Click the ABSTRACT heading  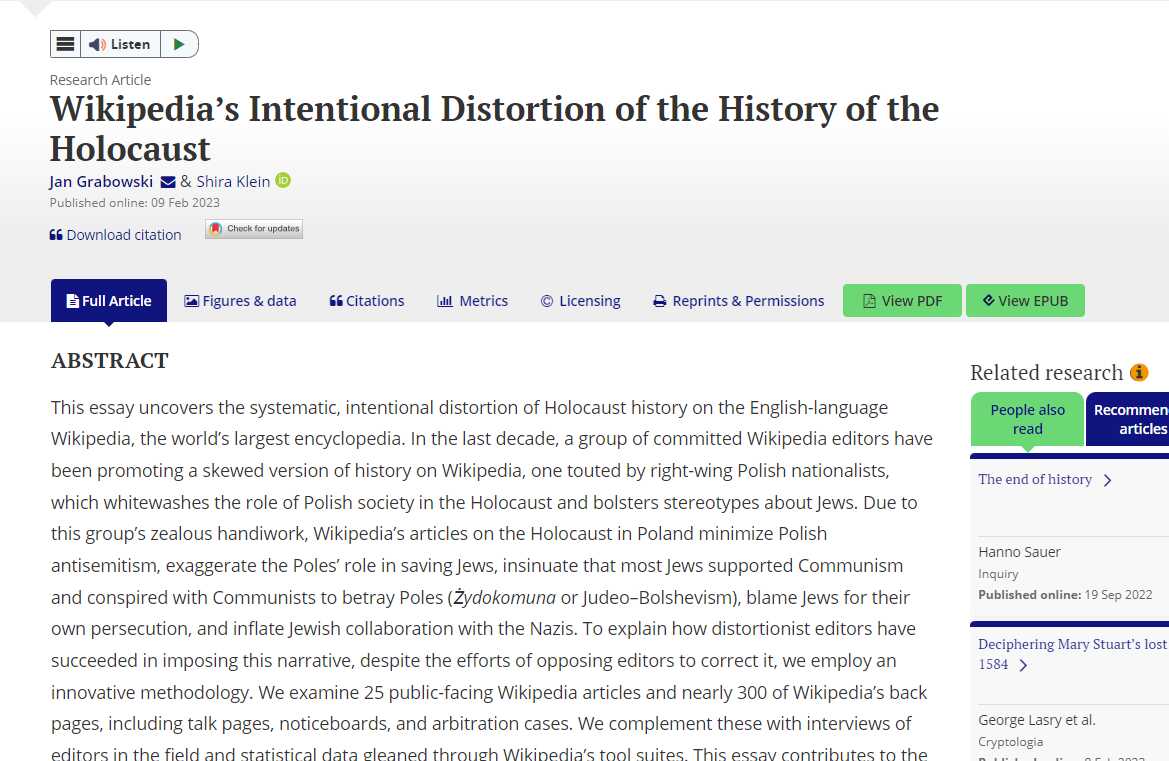coord(110,361)
